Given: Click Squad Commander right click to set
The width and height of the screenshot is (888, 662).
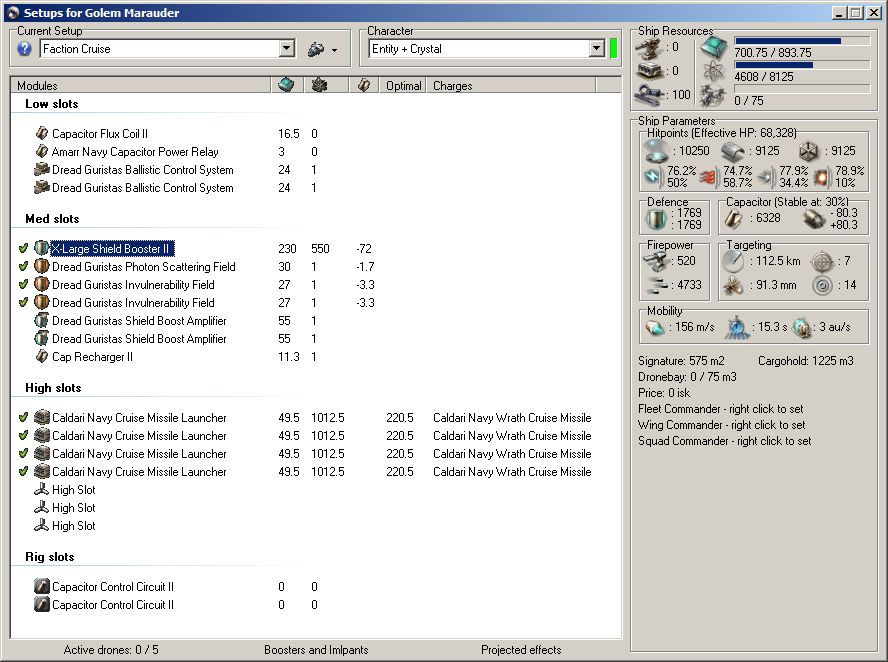Looking at the screenshot, I should (x=724, y=441).
